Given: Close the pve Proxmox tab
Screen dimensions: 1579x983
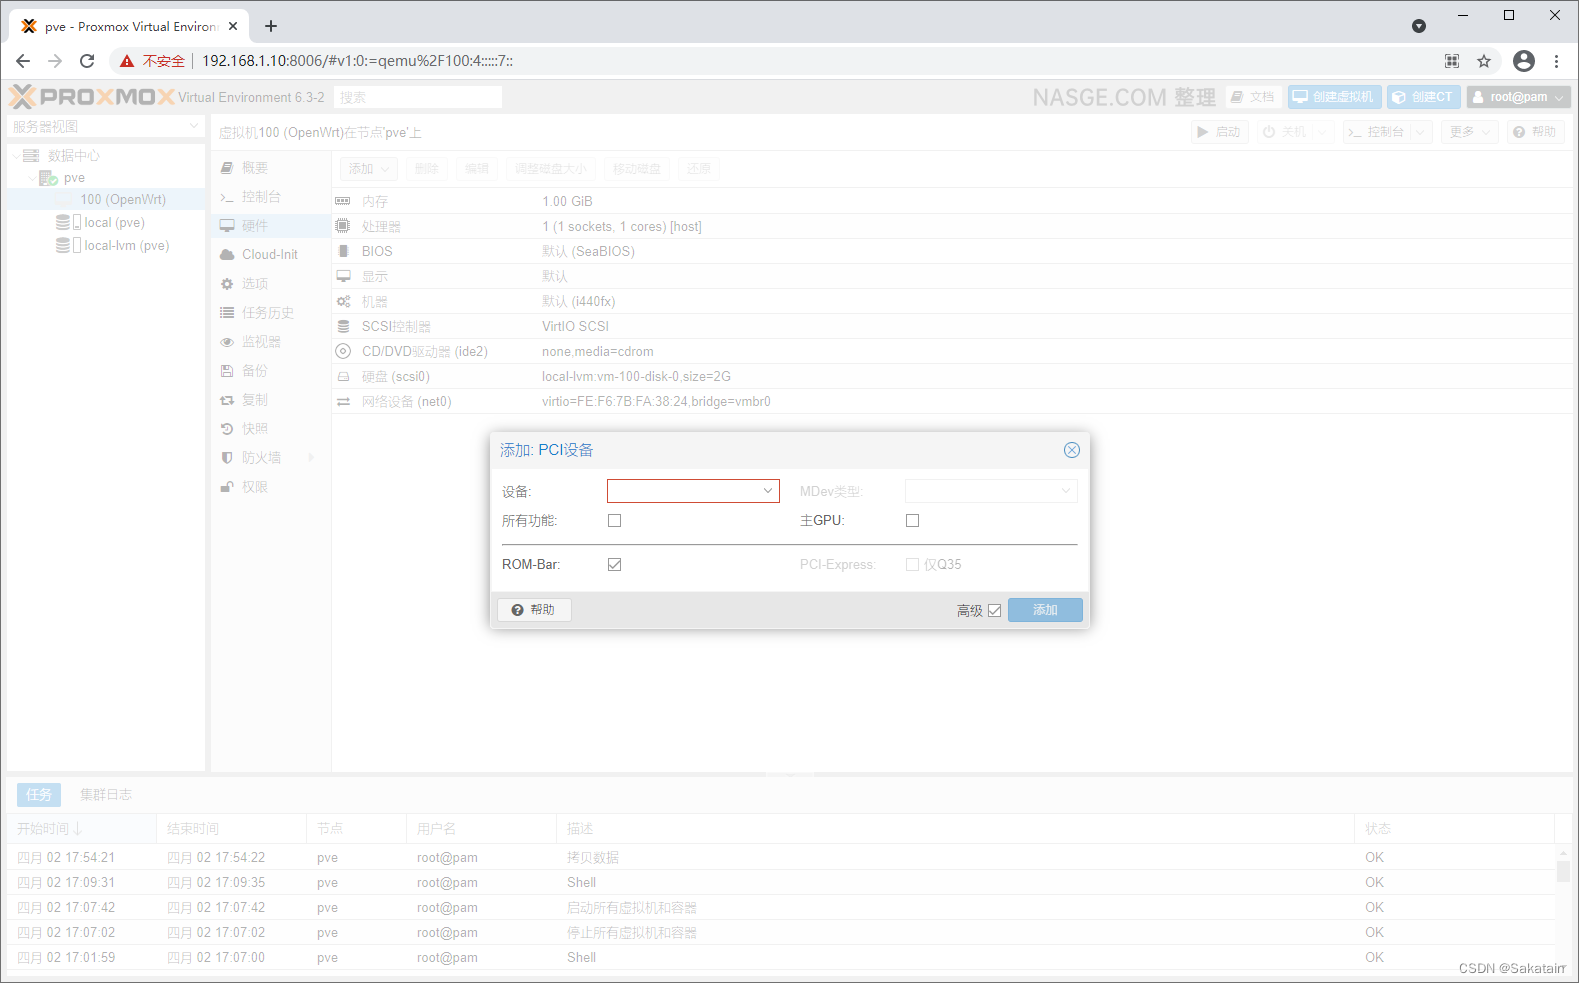Looking at the screenshot, I should (x=233, y=26).
